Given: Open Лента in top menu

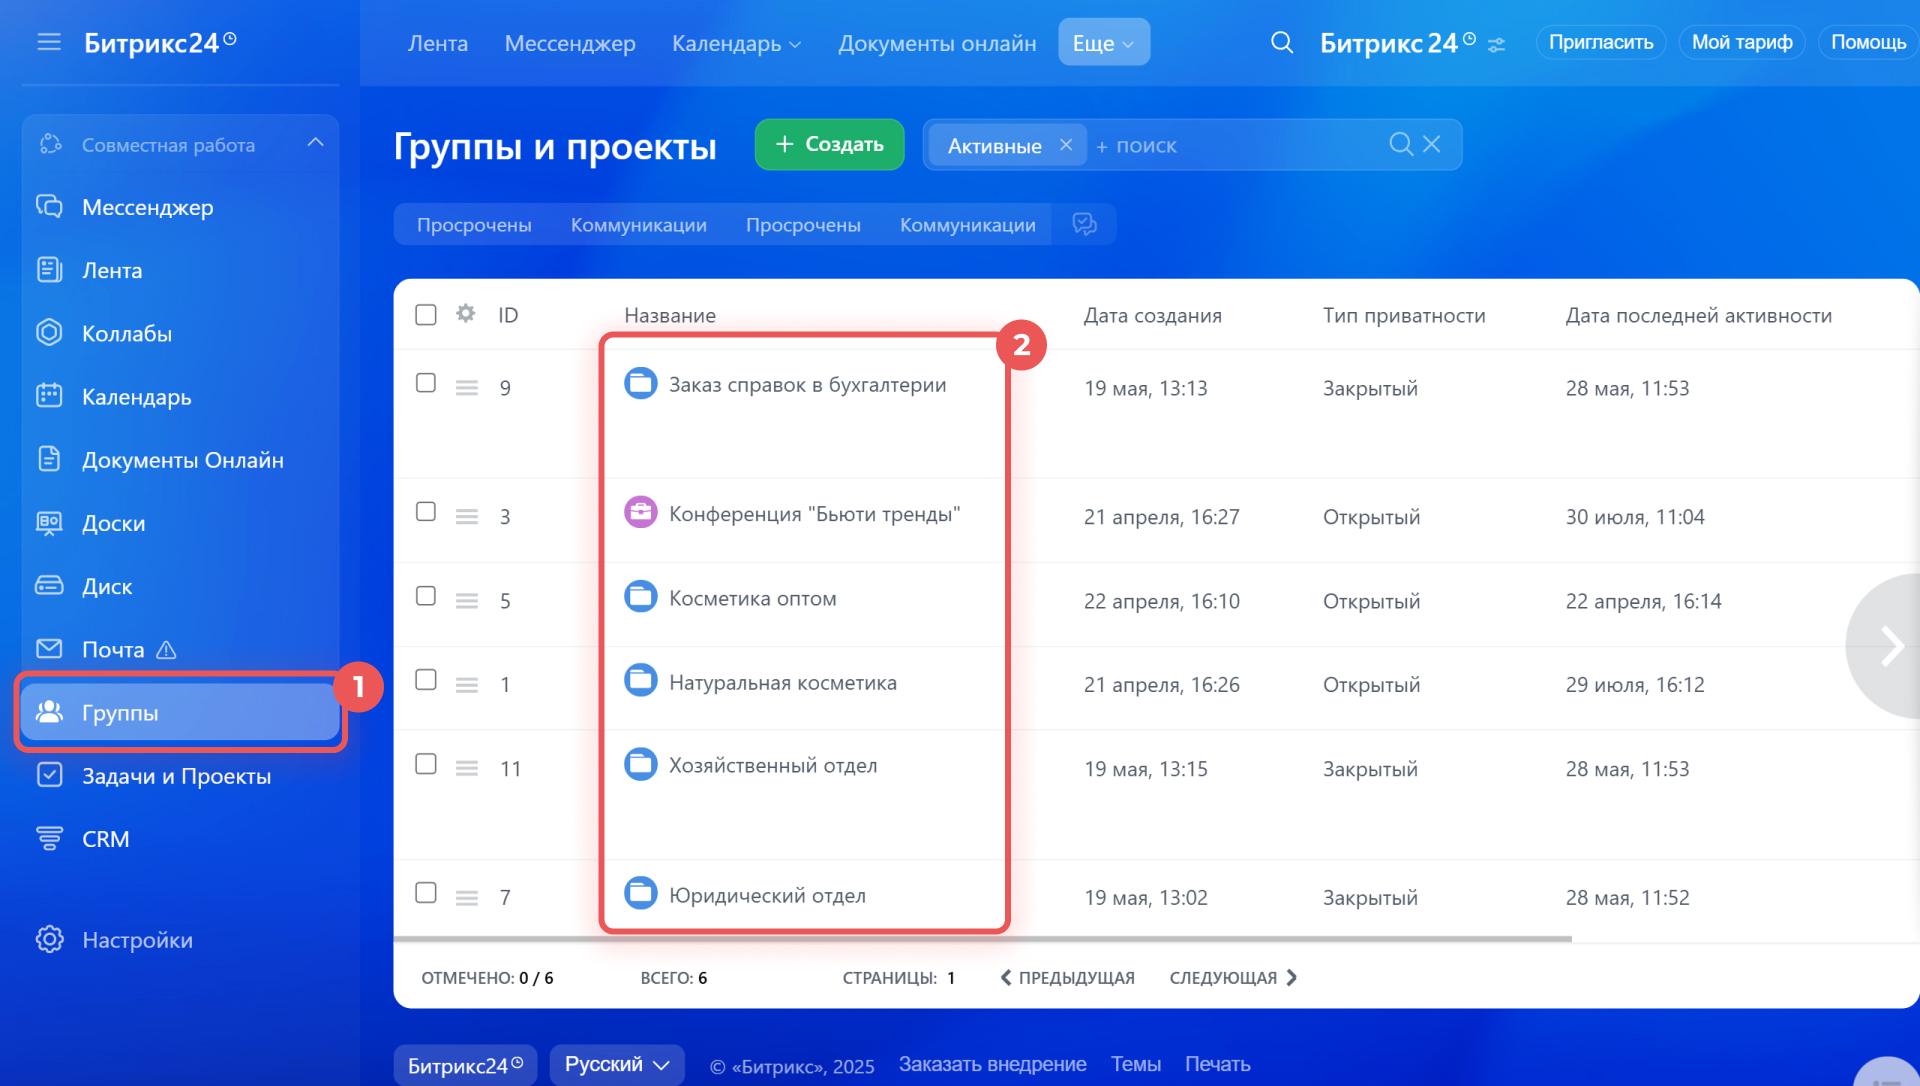Looking at the screenshot, I should (438, 43).
